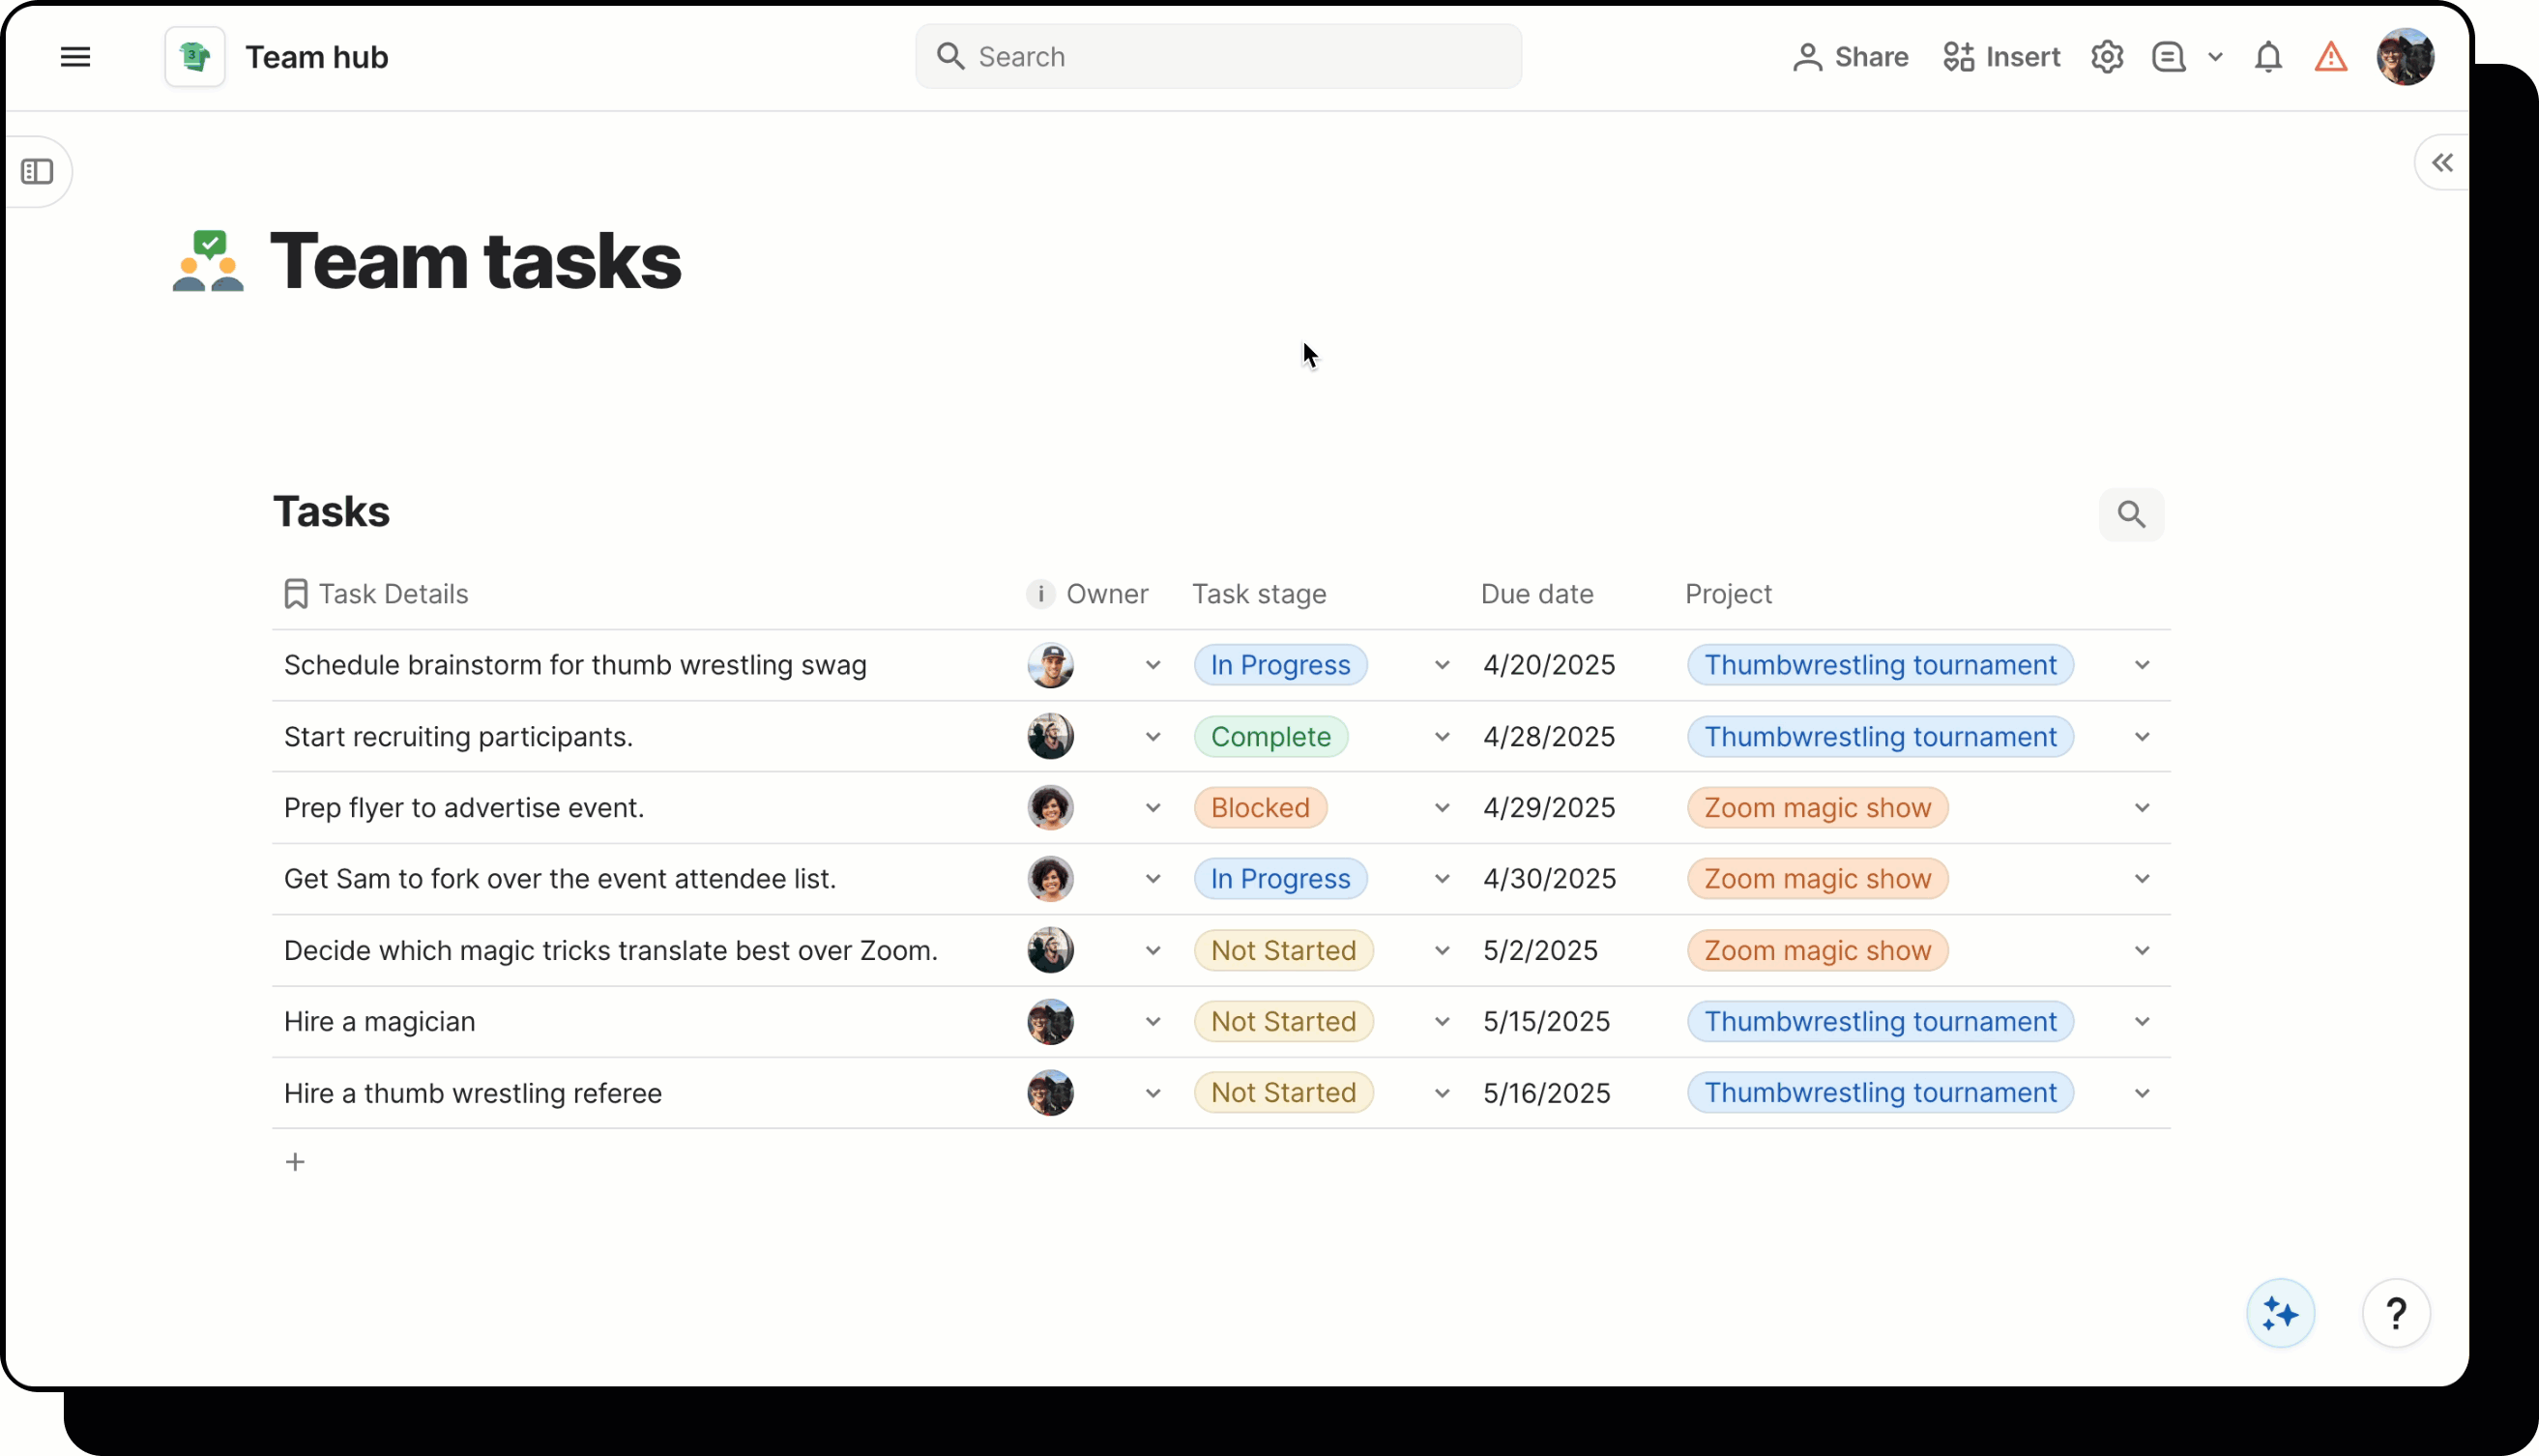Open Project dropdown for Start recruiting participants
2539x1456 pixels.
click(2141, 737)
